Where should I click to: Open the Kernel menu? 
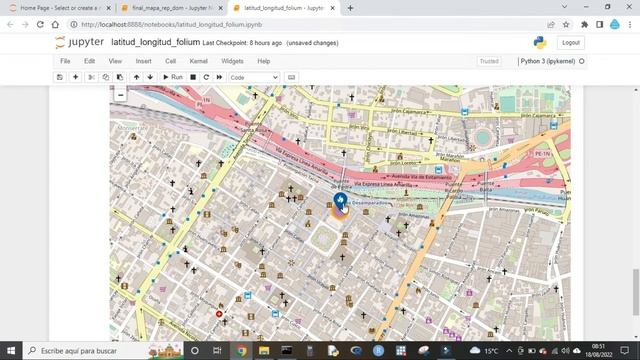[198, 61]
